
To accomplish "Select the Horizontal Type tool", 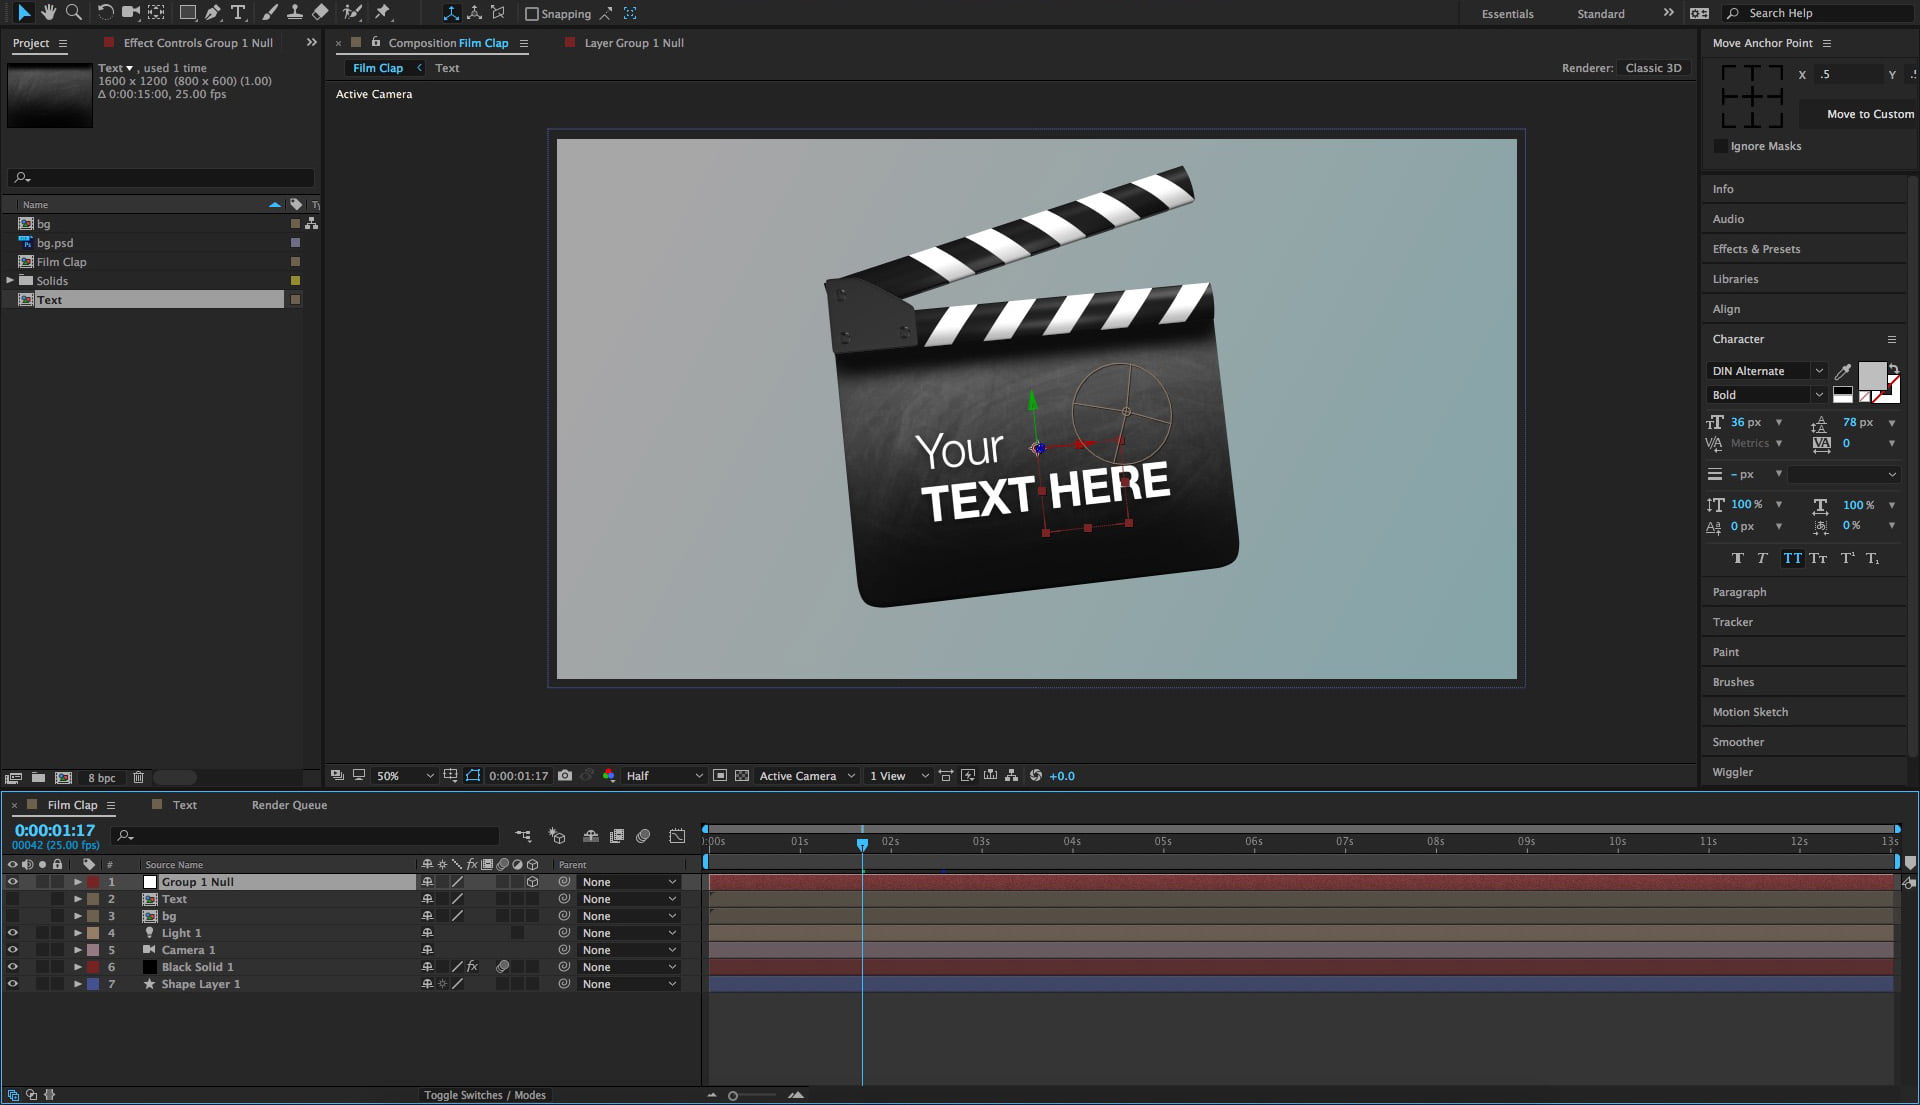I will [x=238, y=13].
